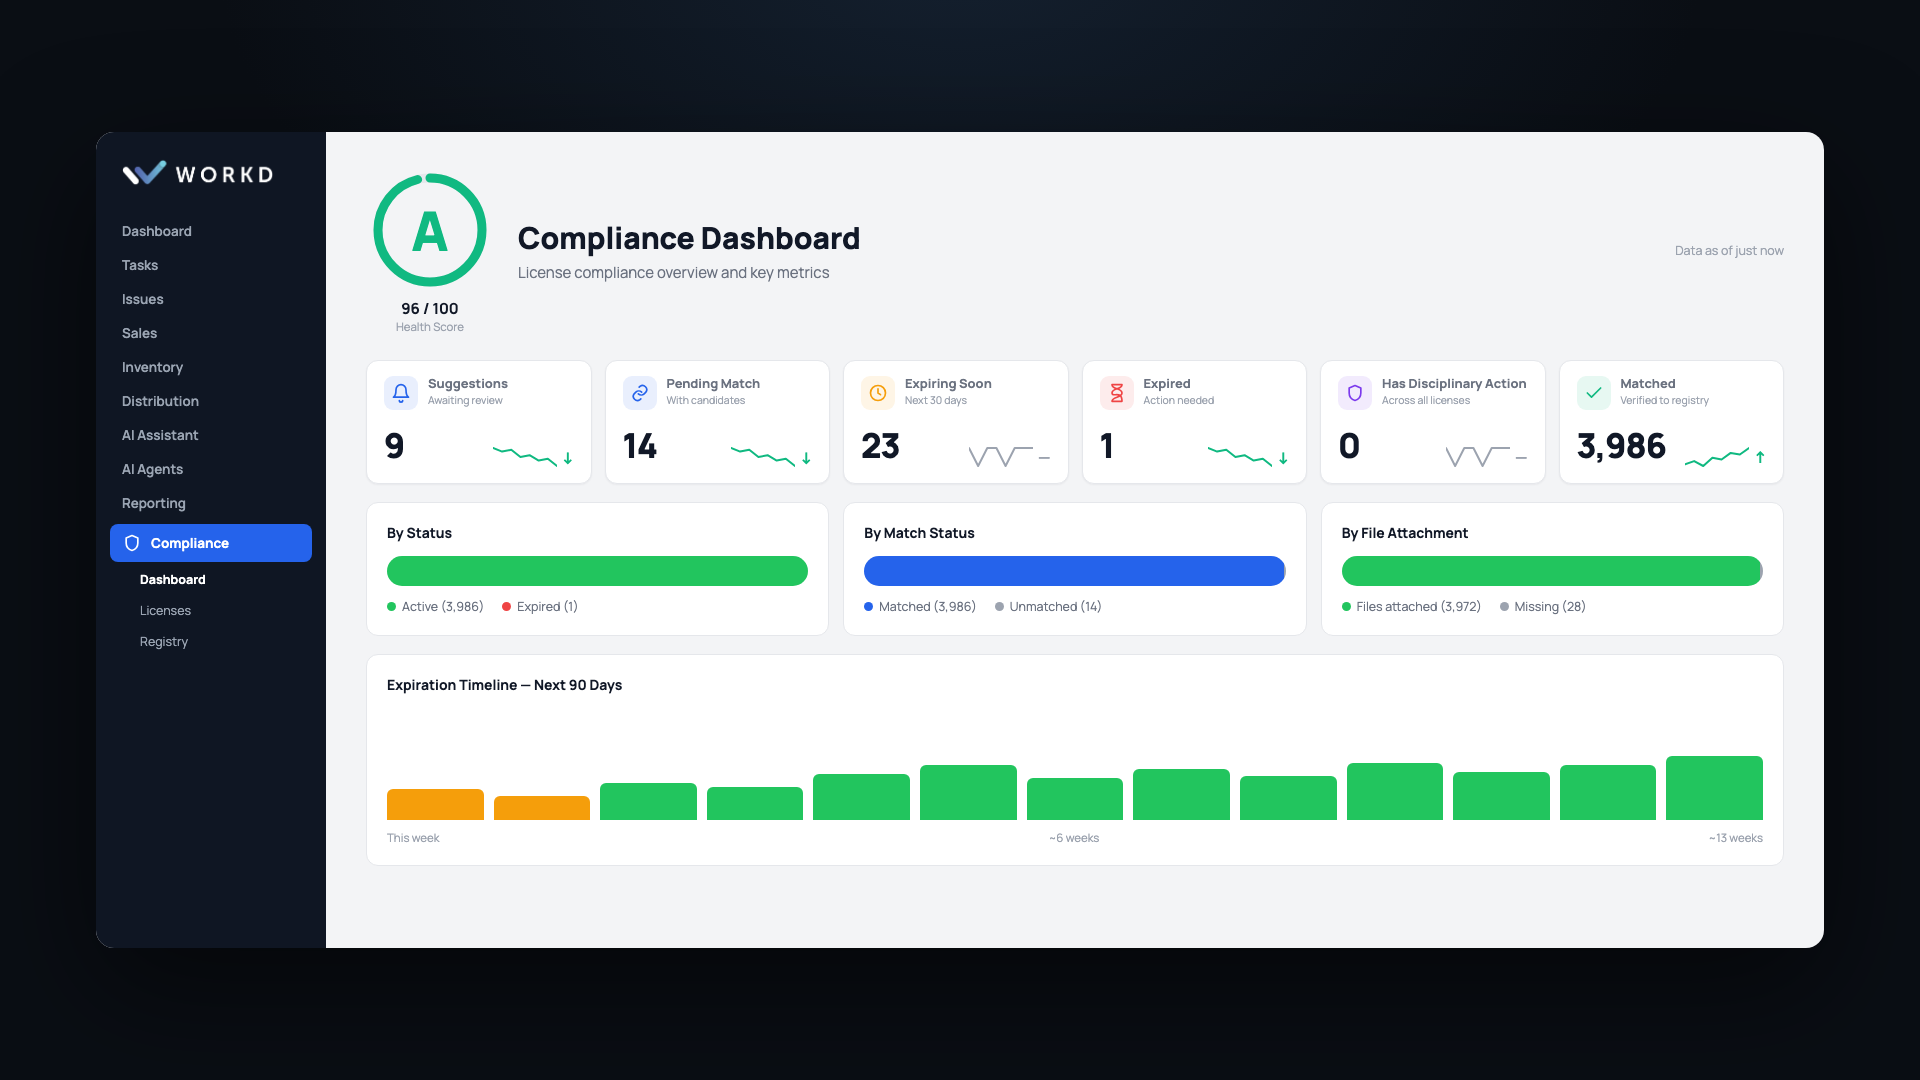Image resolution: width=1920 pixels, height=1080 pixels.
Task: Click the By File Attachment progress bar
Action: (x=1551, y=571)
